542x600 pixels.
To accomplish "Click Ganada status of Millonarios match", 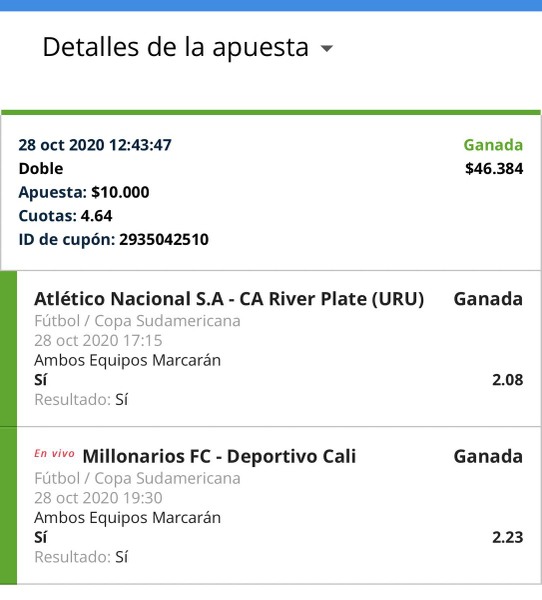I will point(488,456).
